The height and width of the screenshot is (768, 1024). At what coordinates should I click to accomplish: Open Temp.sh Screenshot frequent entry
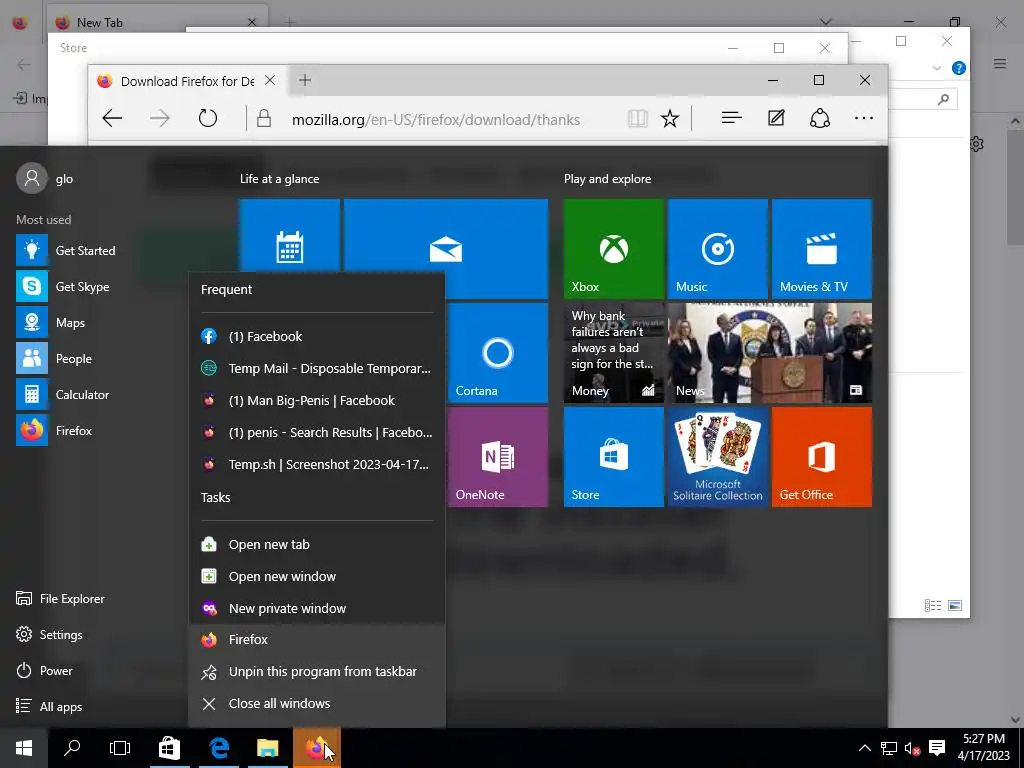click(x=317, y=464)
